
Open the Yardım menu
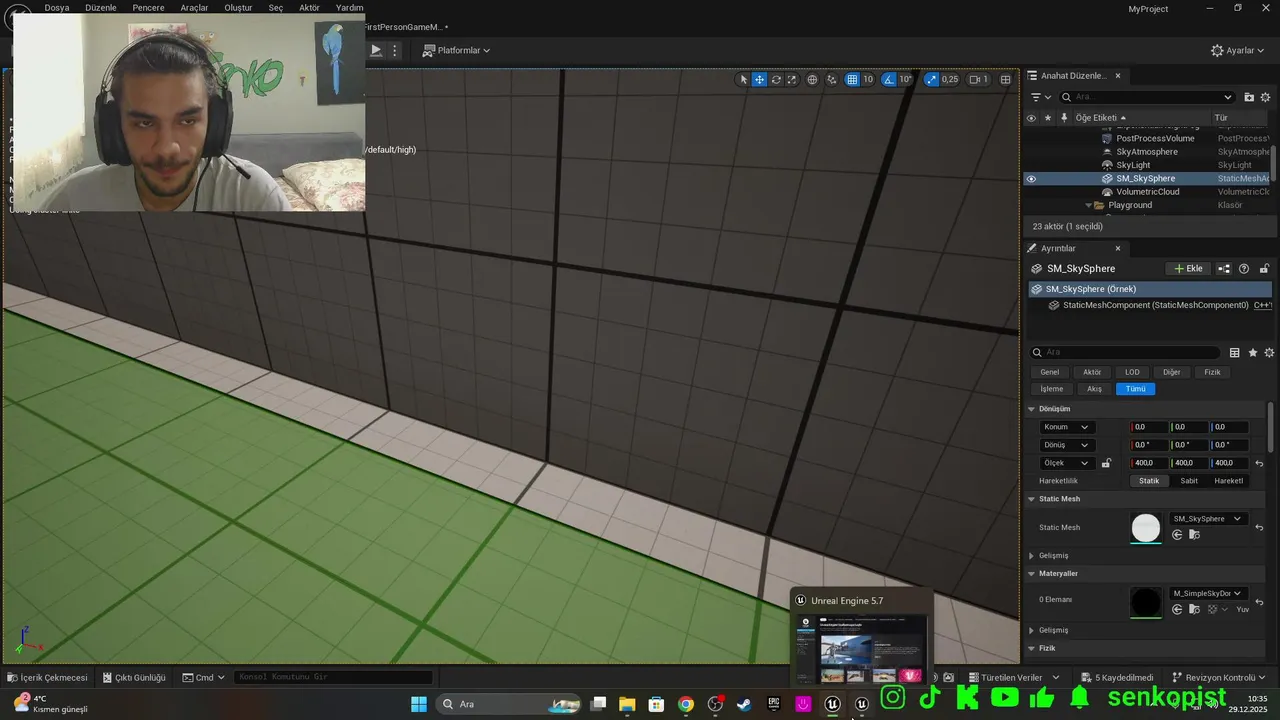click(349, 7)
